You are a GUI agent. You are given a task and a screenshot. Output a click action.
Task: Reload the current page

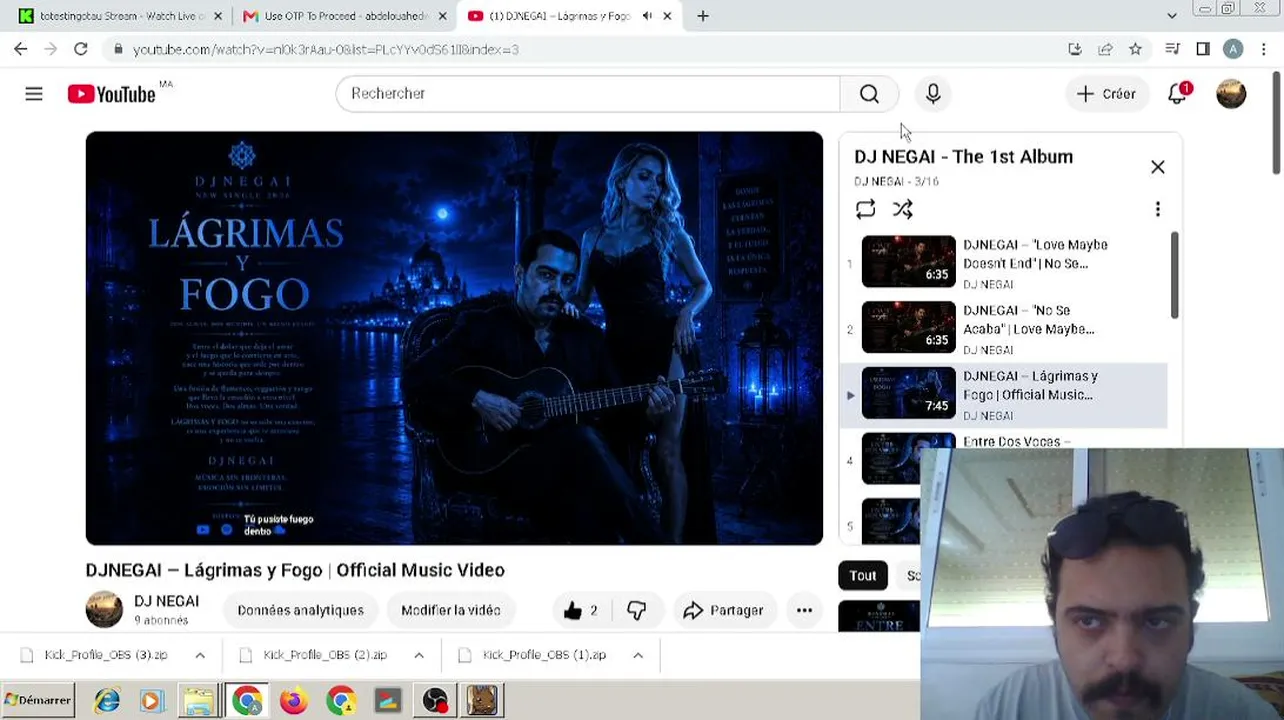(81, 49)
